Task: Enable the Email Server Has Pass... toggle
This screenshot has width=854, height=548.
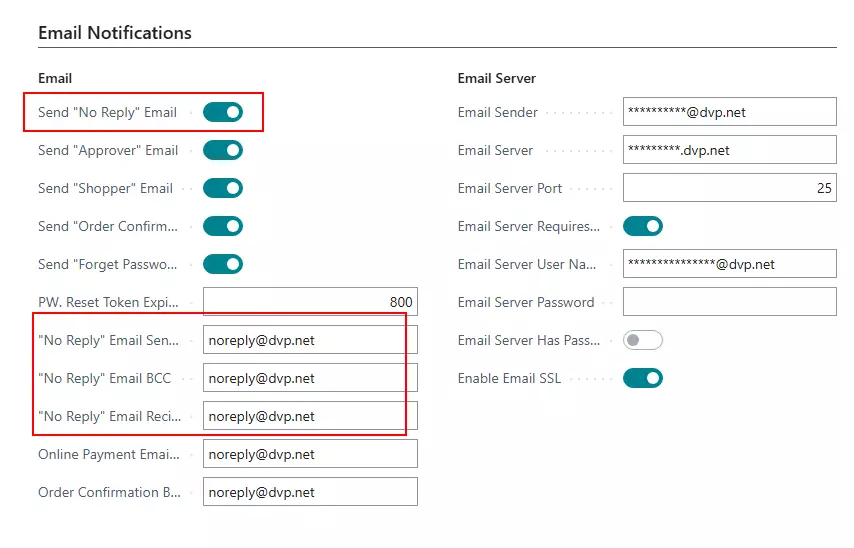Action: (642, 340)
